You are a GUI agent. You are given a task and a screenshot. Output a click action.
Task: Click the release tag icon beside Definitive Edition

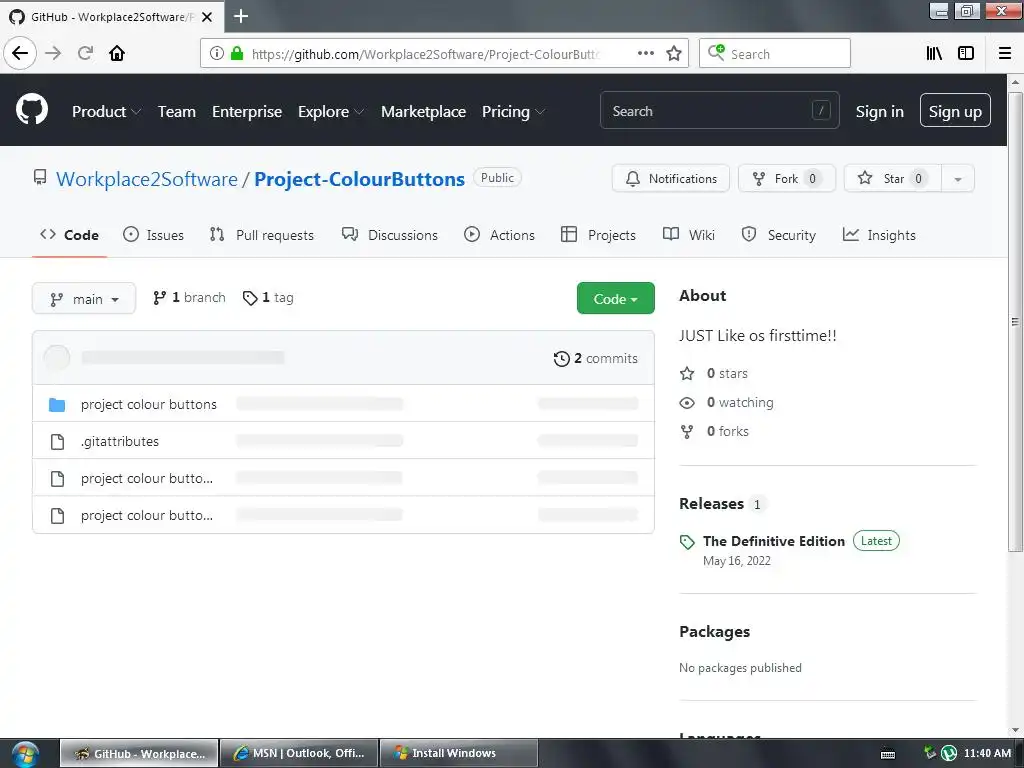pyautogui.click(x=687, y=542)
